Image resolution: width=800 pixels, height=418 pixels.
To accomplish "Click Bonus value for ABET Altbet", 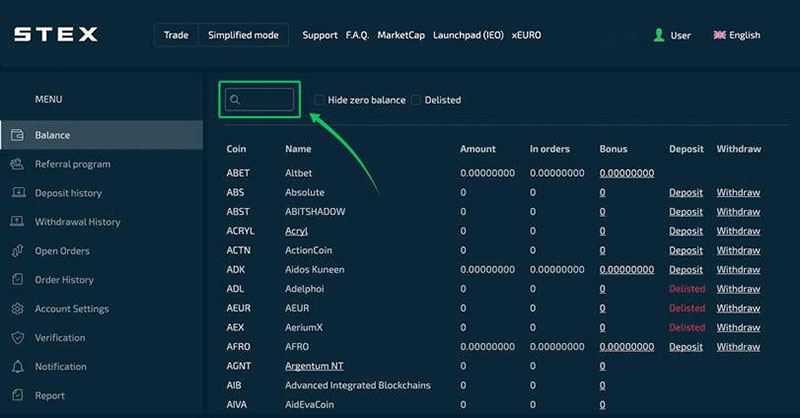I will pyautogui.click(x=627, y=173).
